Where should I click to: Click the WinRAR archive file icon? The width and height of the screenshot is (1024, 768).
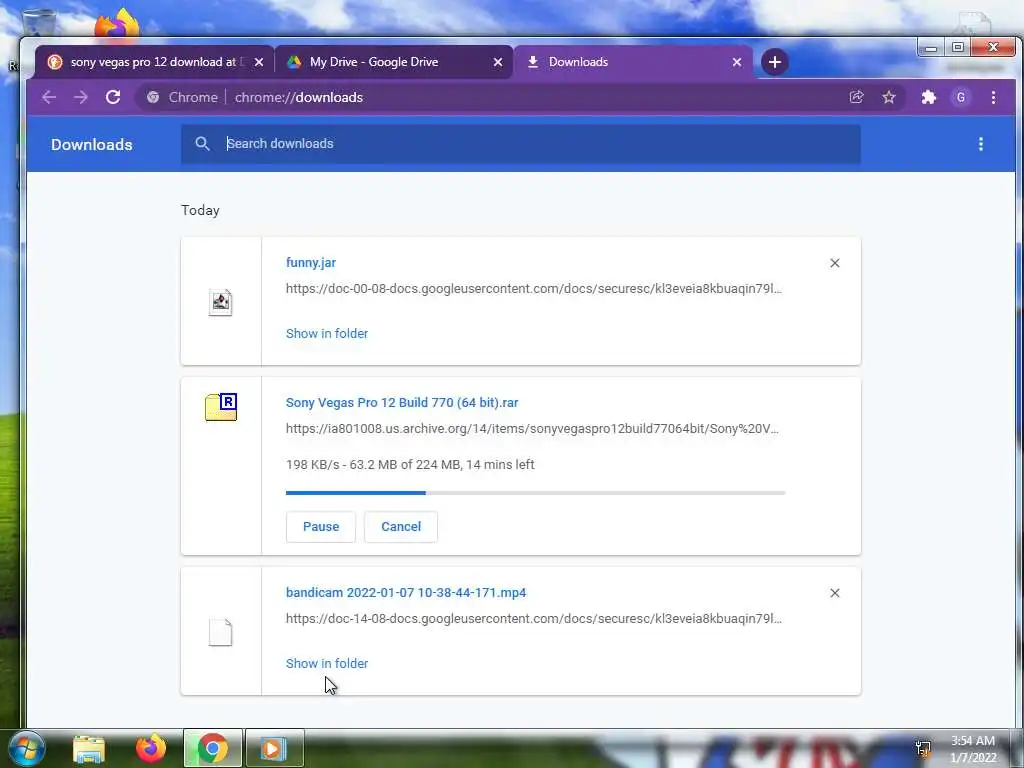point(221,407)
